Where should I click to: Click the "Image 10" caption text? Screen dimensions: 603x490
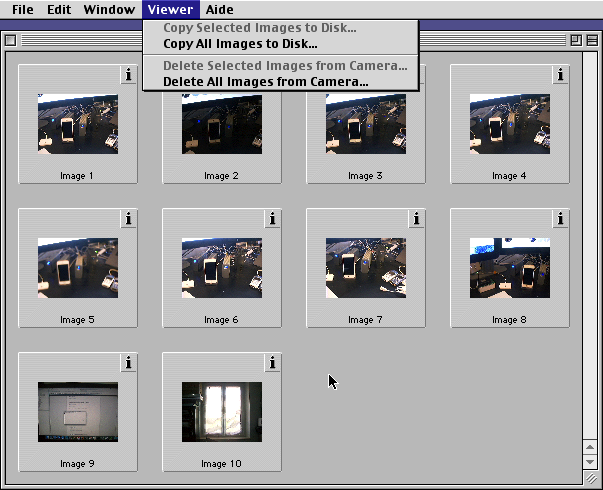coord(222,464)
